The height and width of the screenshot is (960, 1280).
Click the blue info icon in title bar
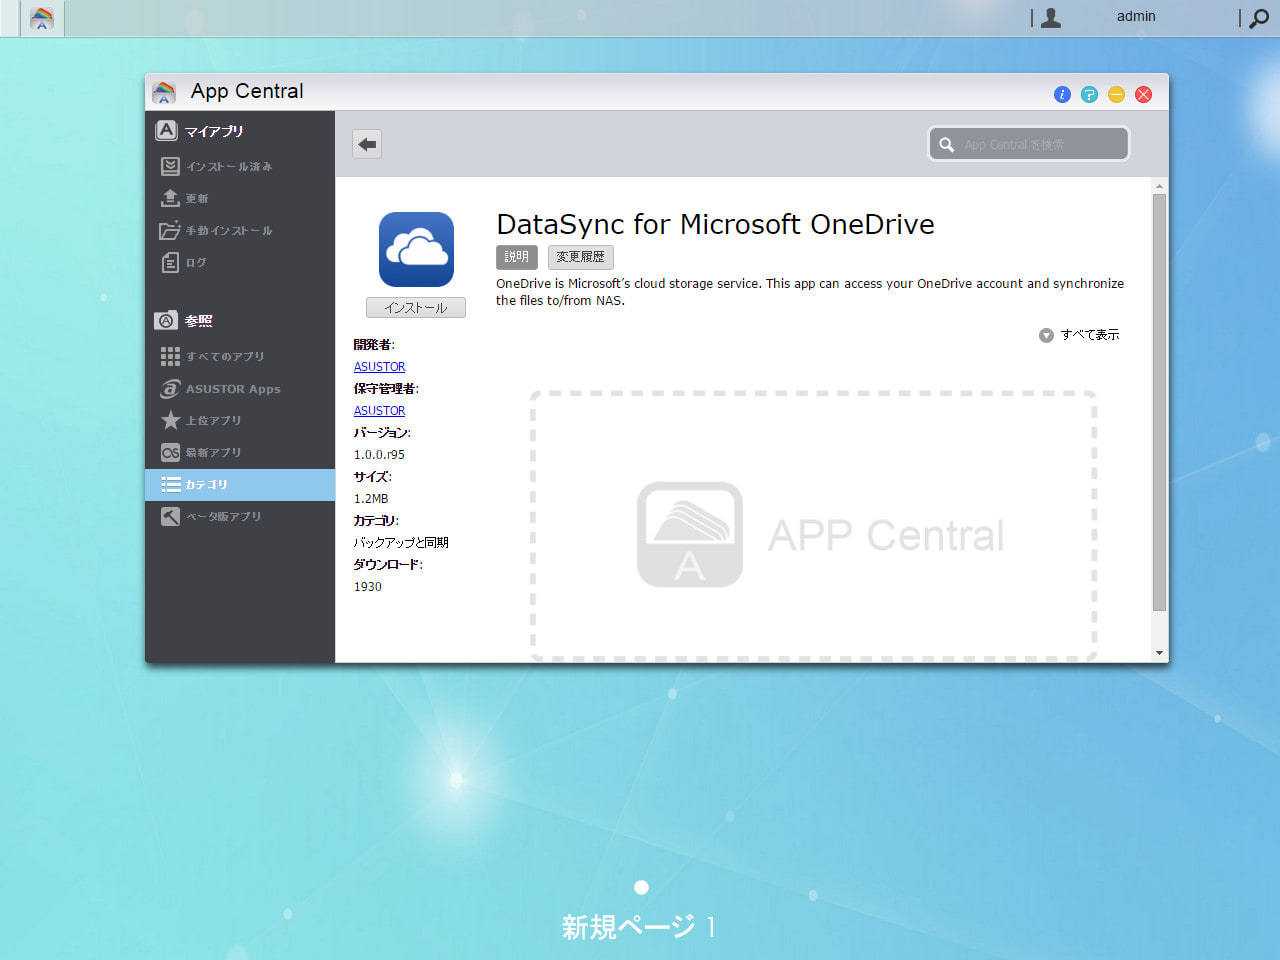click(x=1062, y=94)
